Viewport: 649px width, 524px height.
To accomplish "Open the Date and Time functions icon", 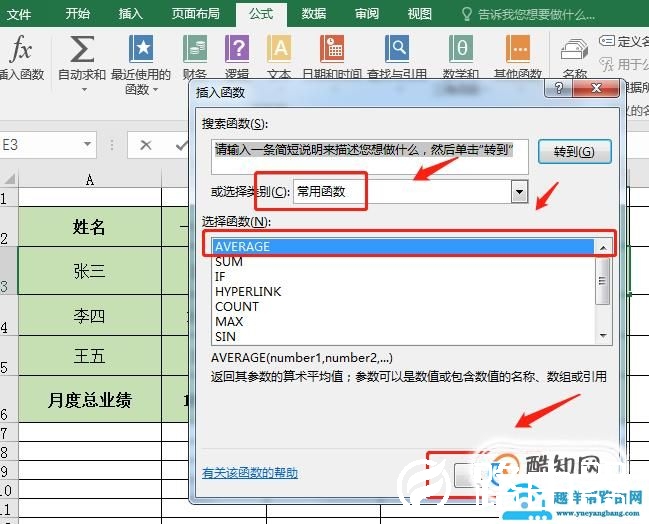I will click(332, 48).
